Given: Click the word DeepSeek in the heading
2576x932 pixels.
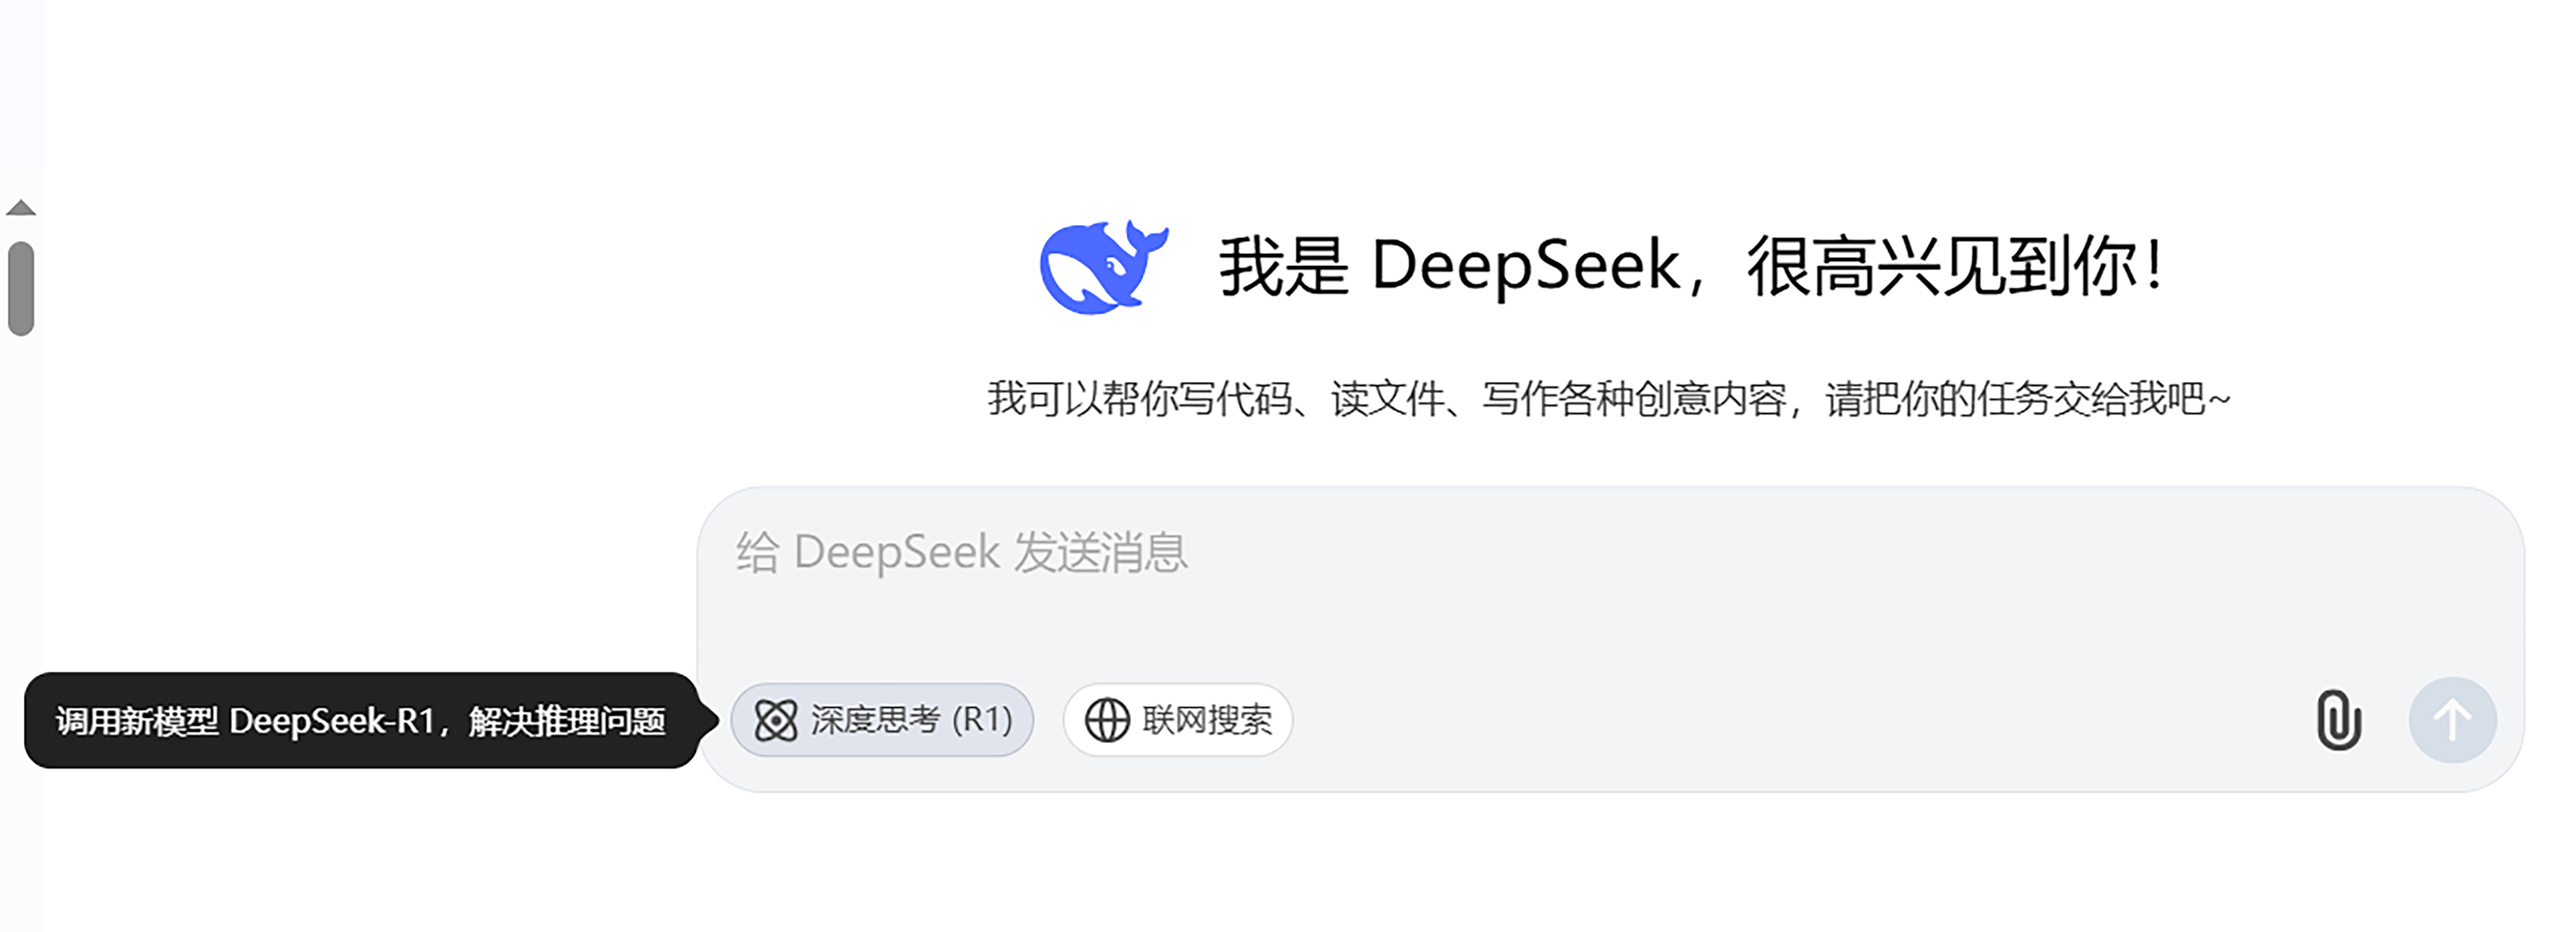Looking at the screenshot, I should pyautogui.click(x=1526, y=266).
